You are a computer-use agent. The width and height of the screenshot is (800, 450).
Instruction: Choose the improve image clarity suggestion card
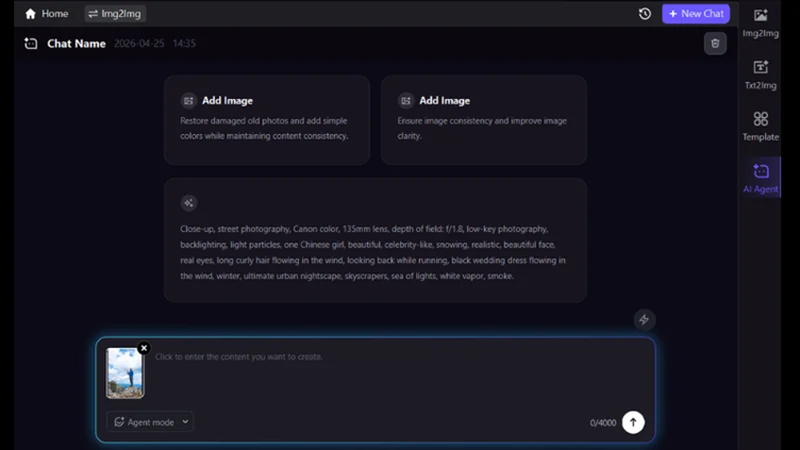point(483,119)
